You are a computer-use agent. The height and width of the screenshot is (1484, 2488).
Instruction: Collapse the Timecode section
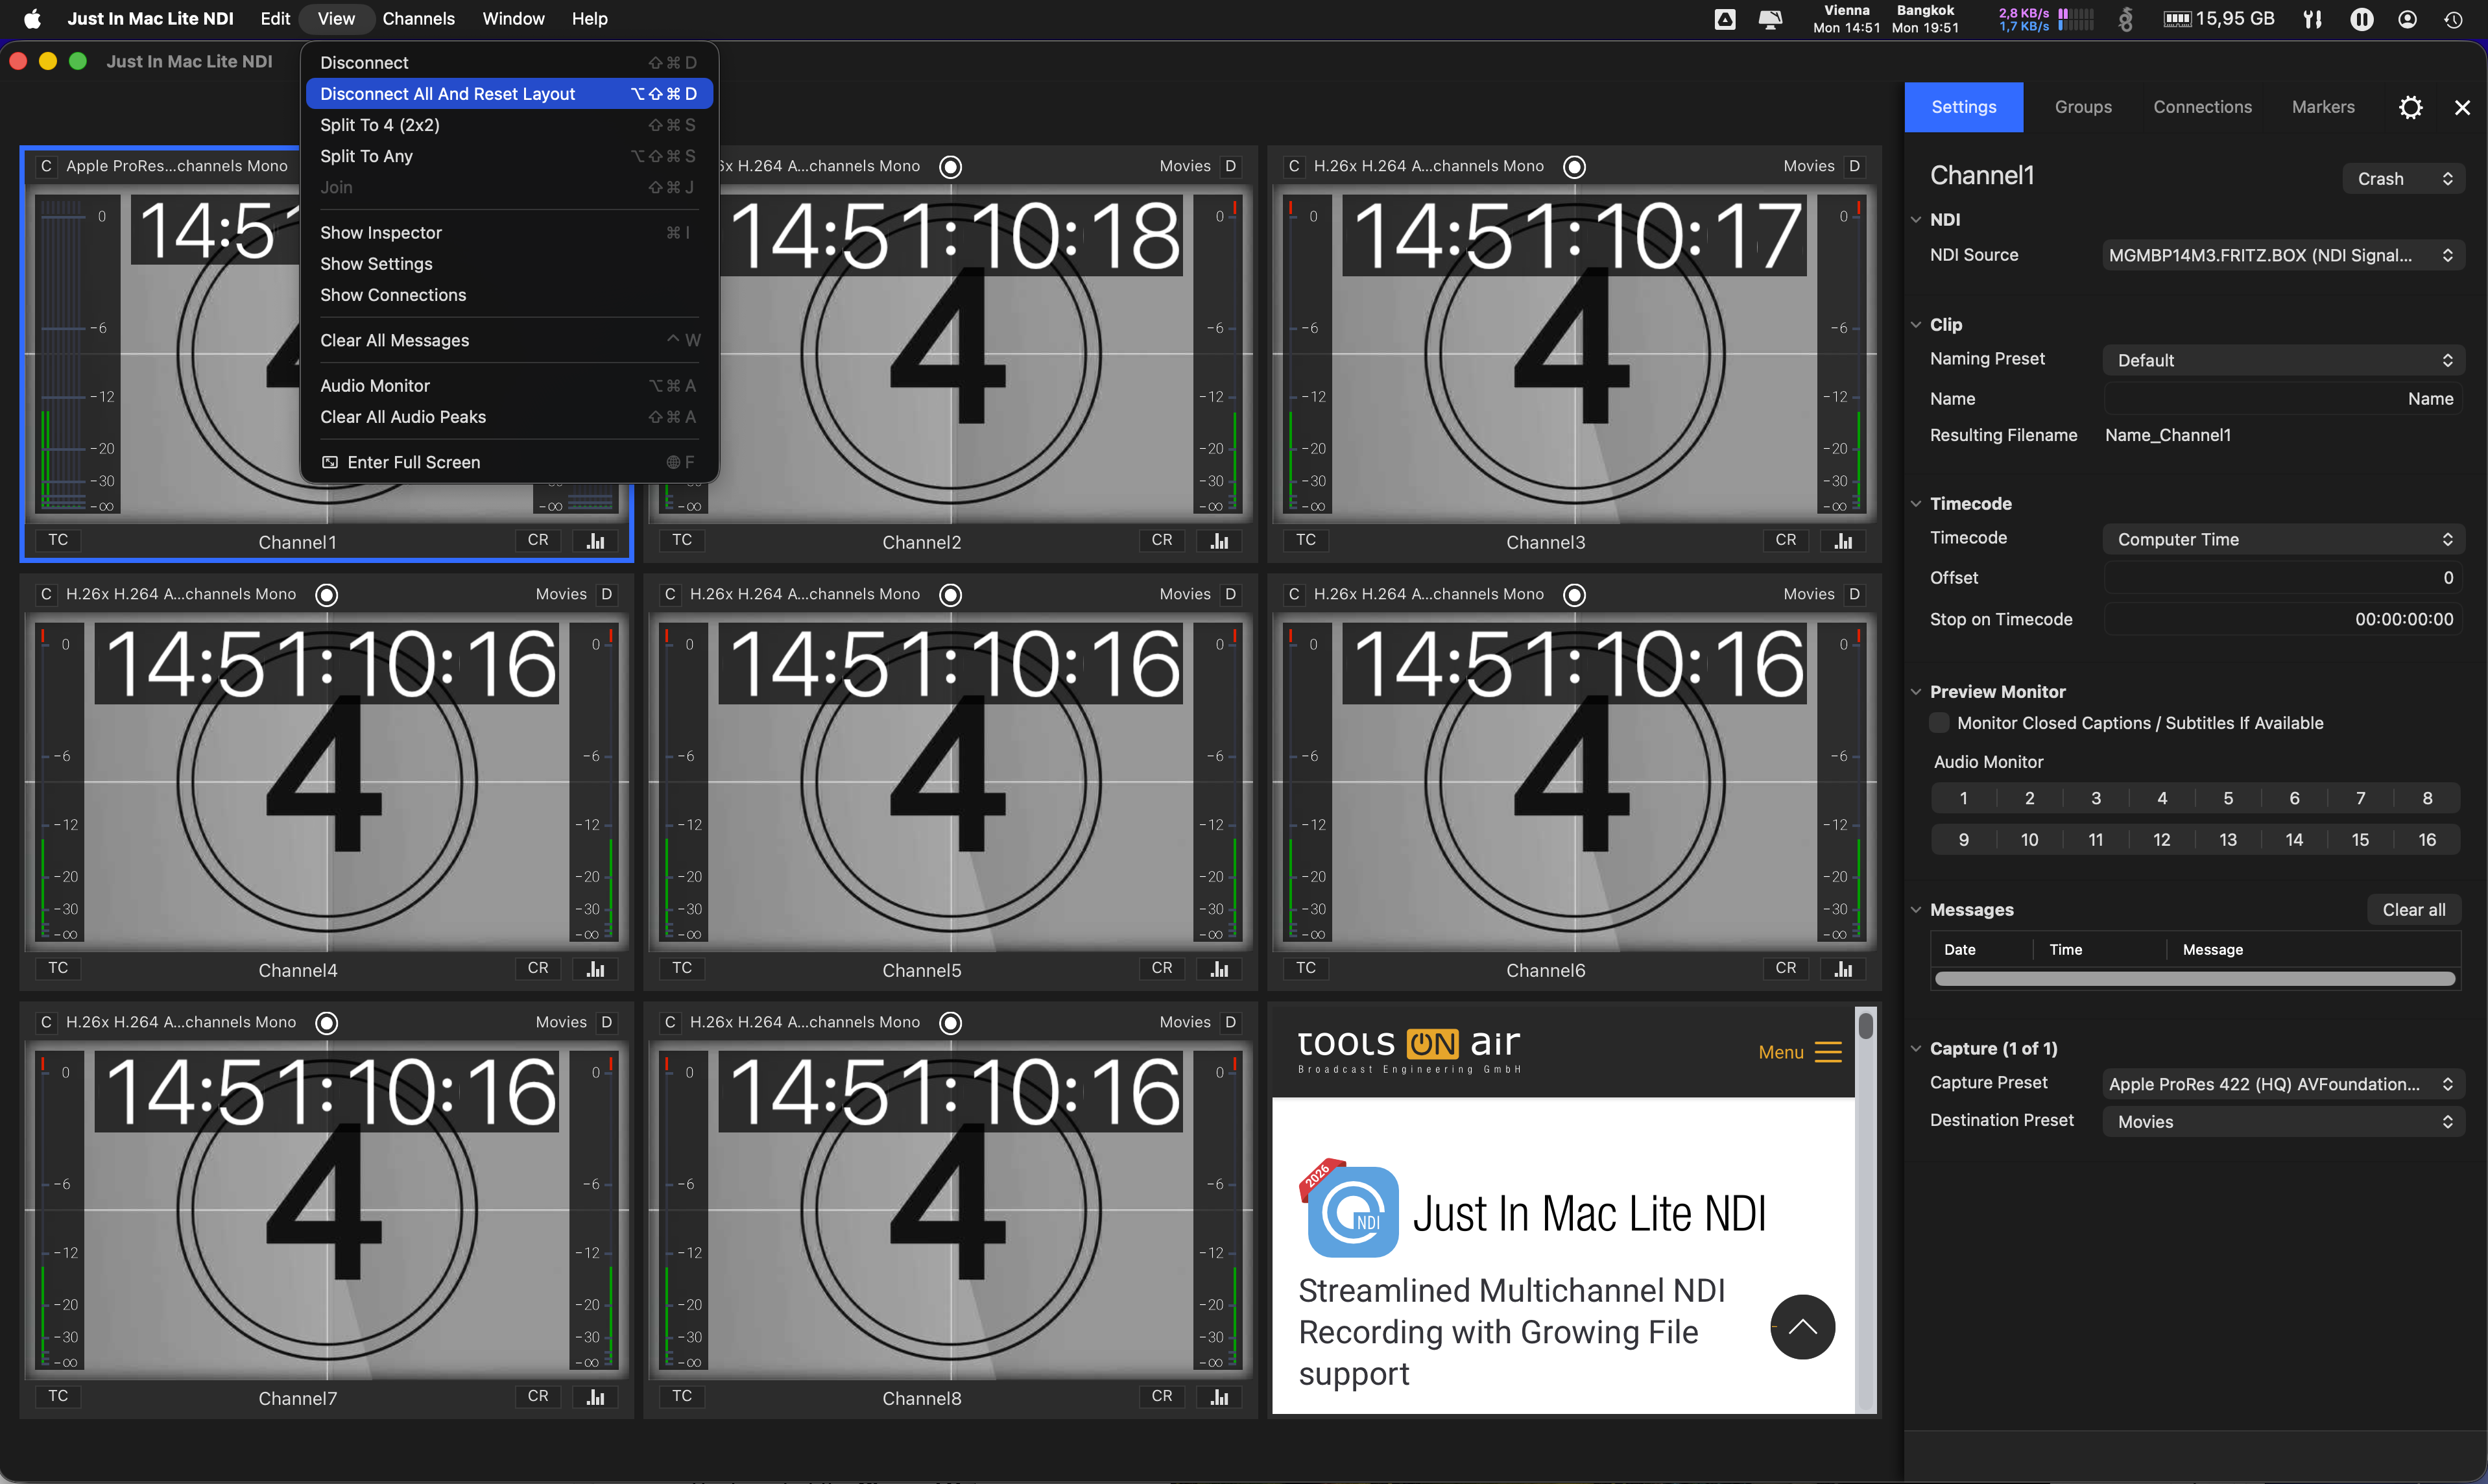pyautogui.click(x=1915, y=504)
